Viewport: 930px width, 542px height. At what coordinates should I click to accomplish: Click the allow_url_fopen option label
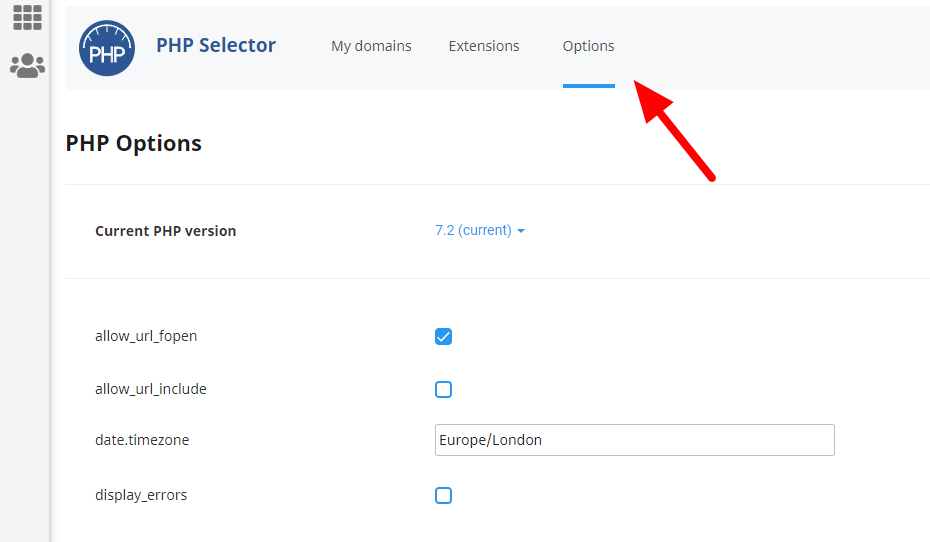point(146,336)
